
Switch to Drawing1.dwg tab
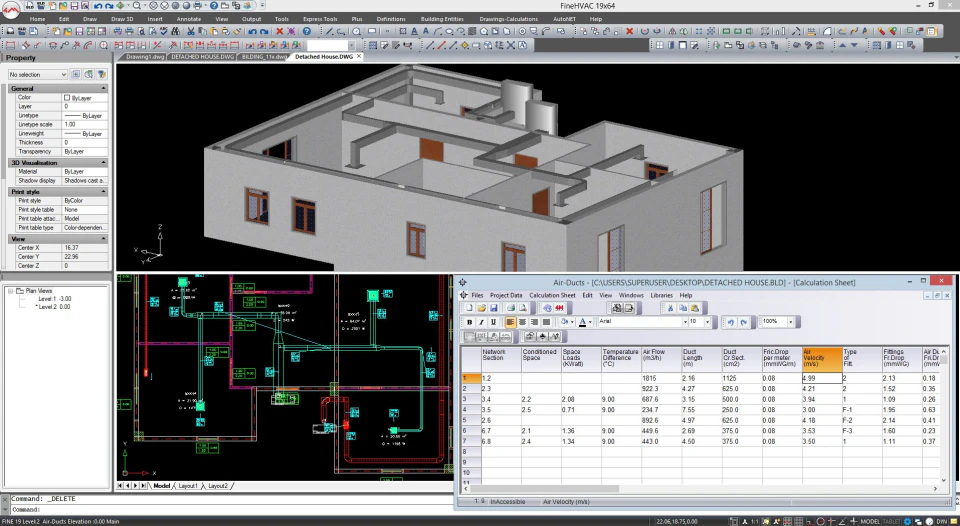[x=144, y=56]
